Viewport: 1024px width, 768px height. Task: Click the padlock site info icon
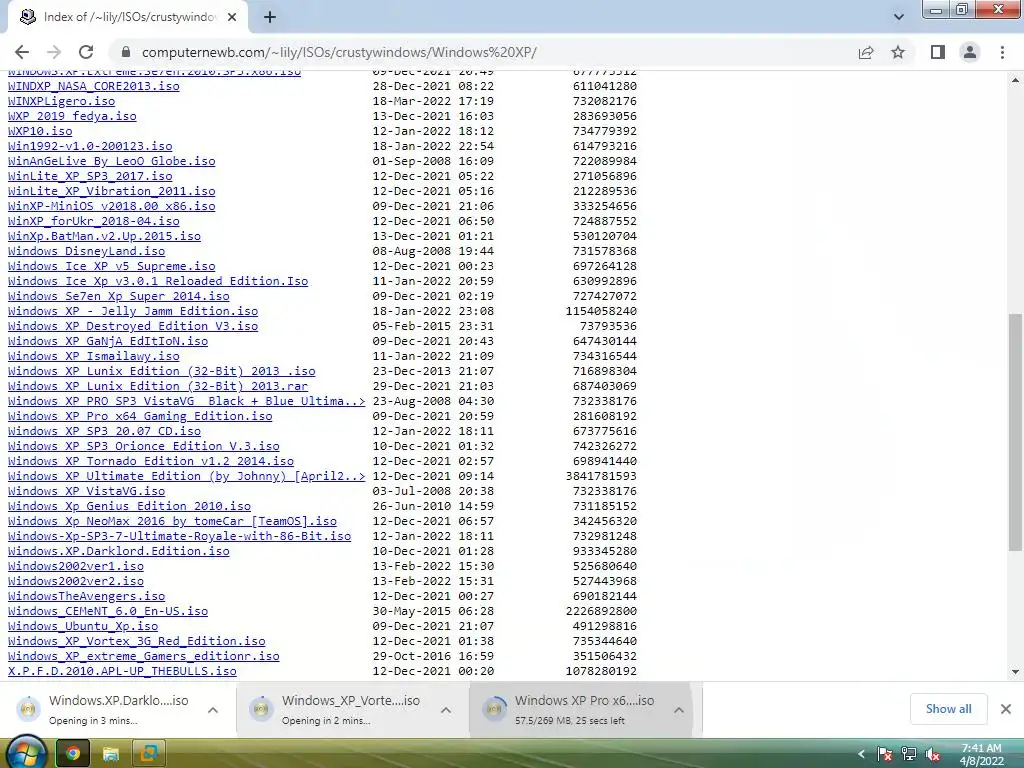pos(126,52)
